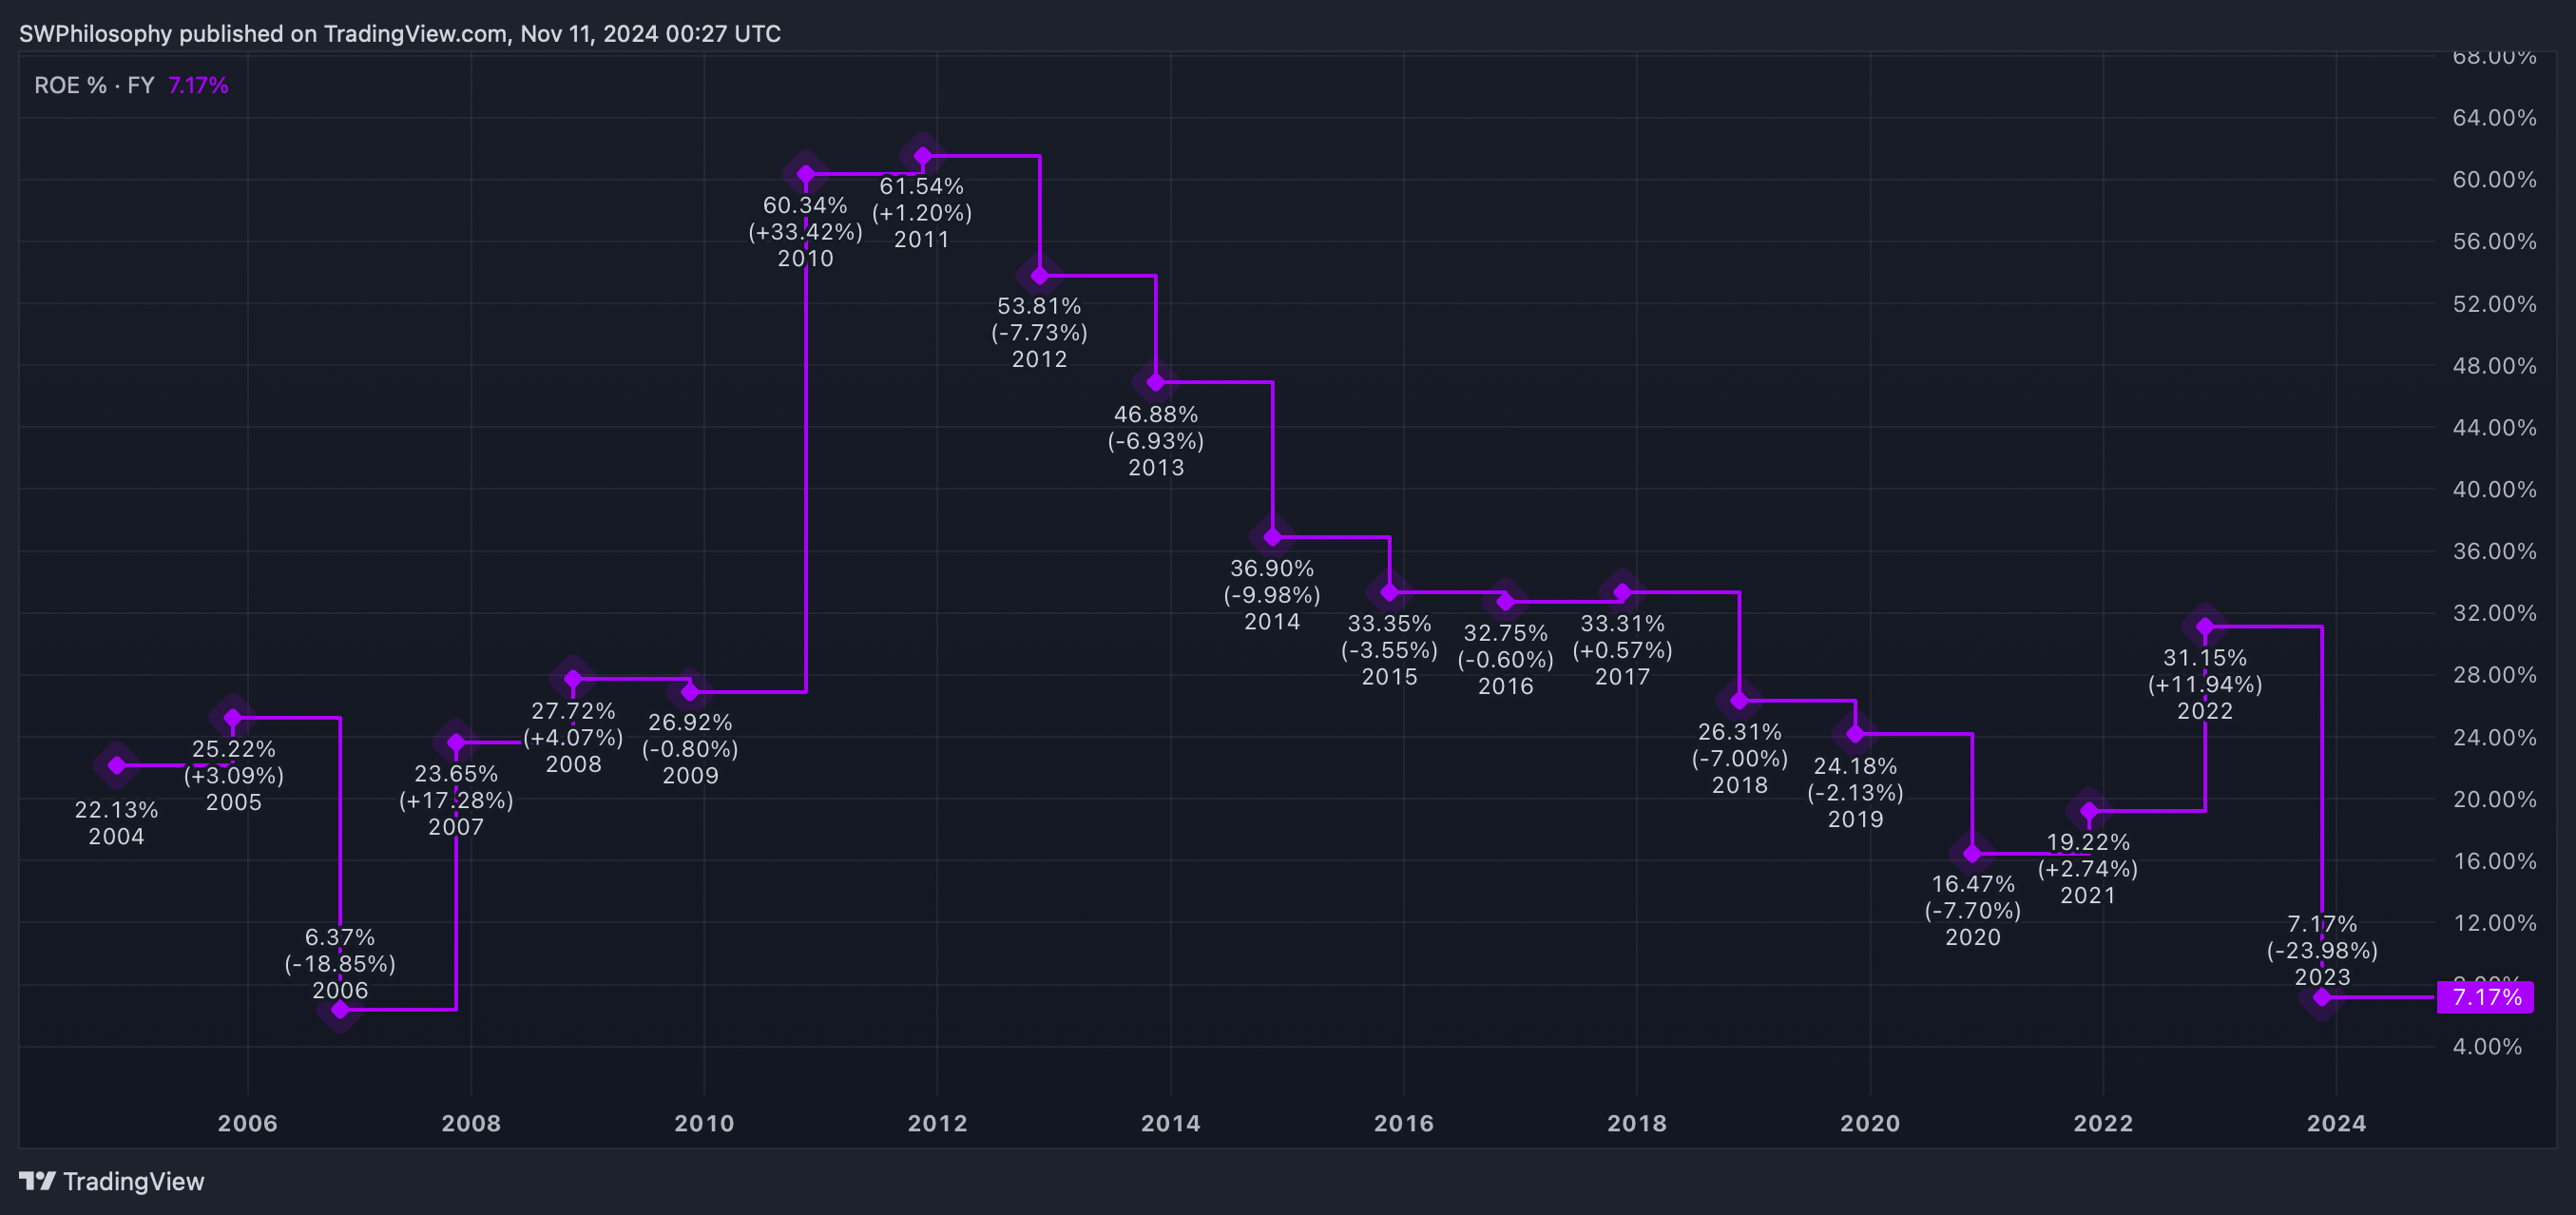Click the 60.00% value on price scale
This screenshot has height=1215, width=2576.
[x=2494, y=180]
